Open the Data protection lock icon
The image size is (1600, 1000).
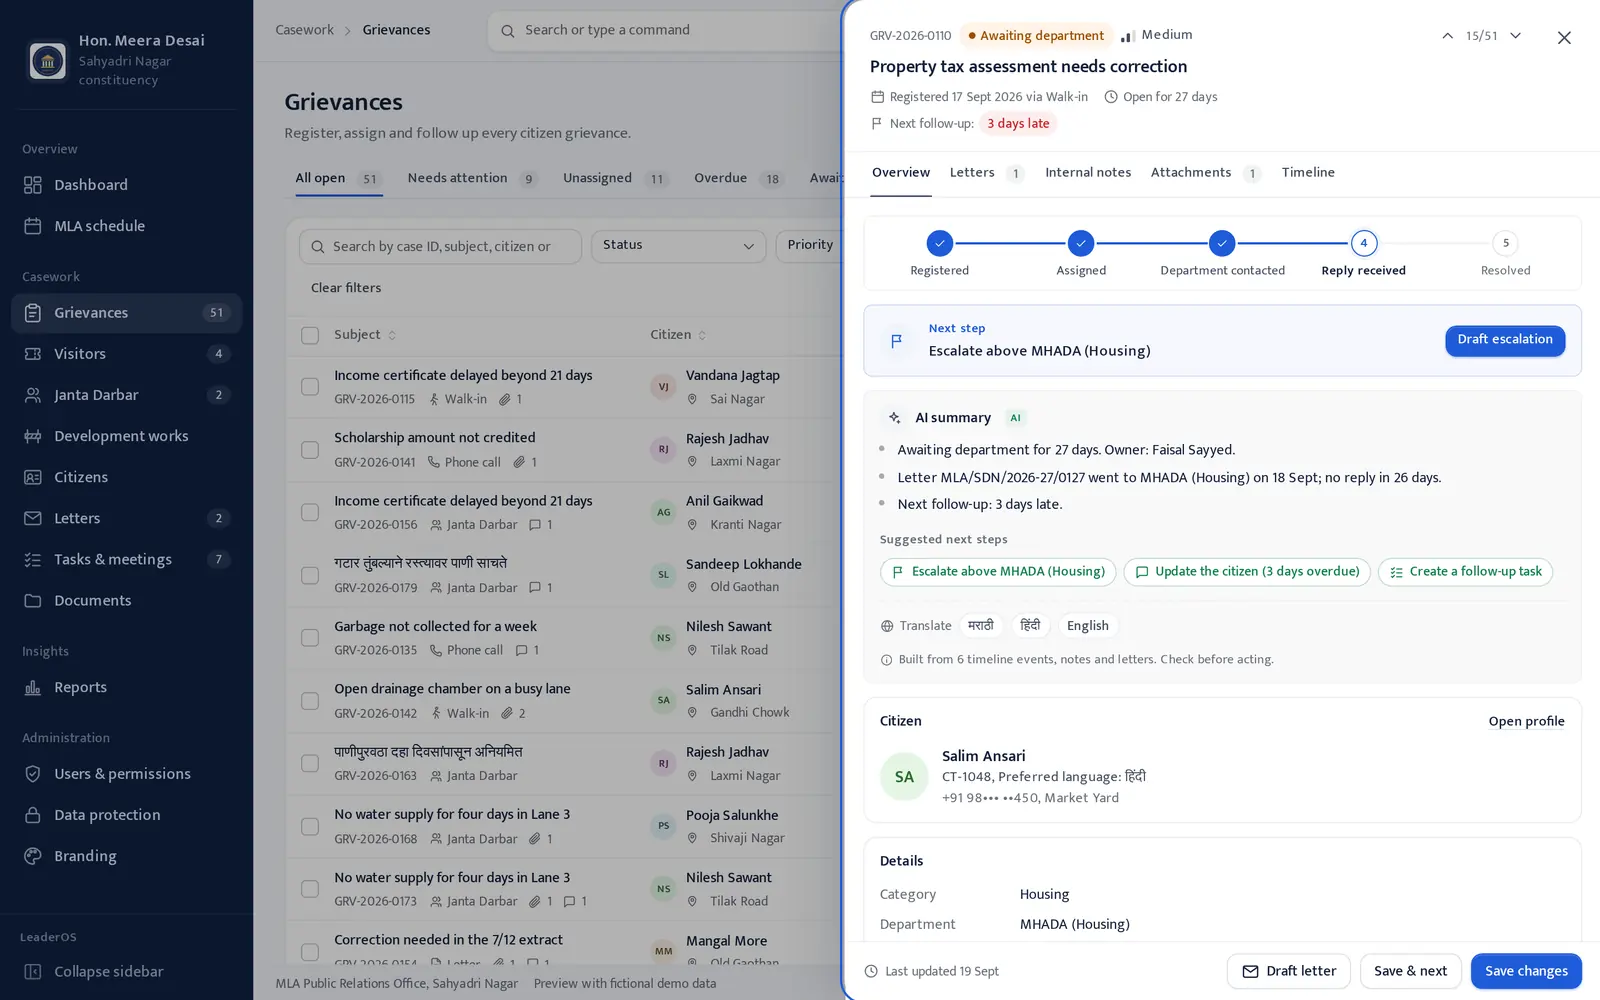tap(33, 815)
